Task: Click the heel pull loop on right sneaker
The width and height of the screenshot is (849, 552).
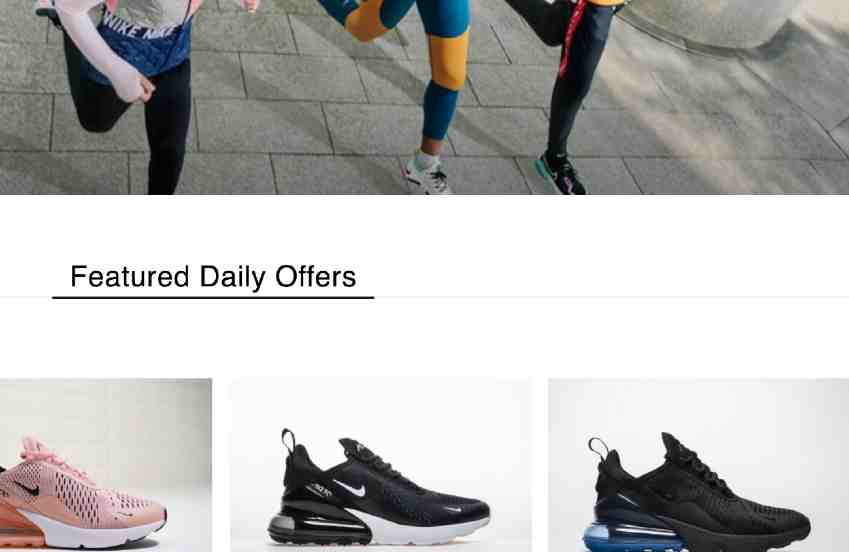Action: coord(598,449)
